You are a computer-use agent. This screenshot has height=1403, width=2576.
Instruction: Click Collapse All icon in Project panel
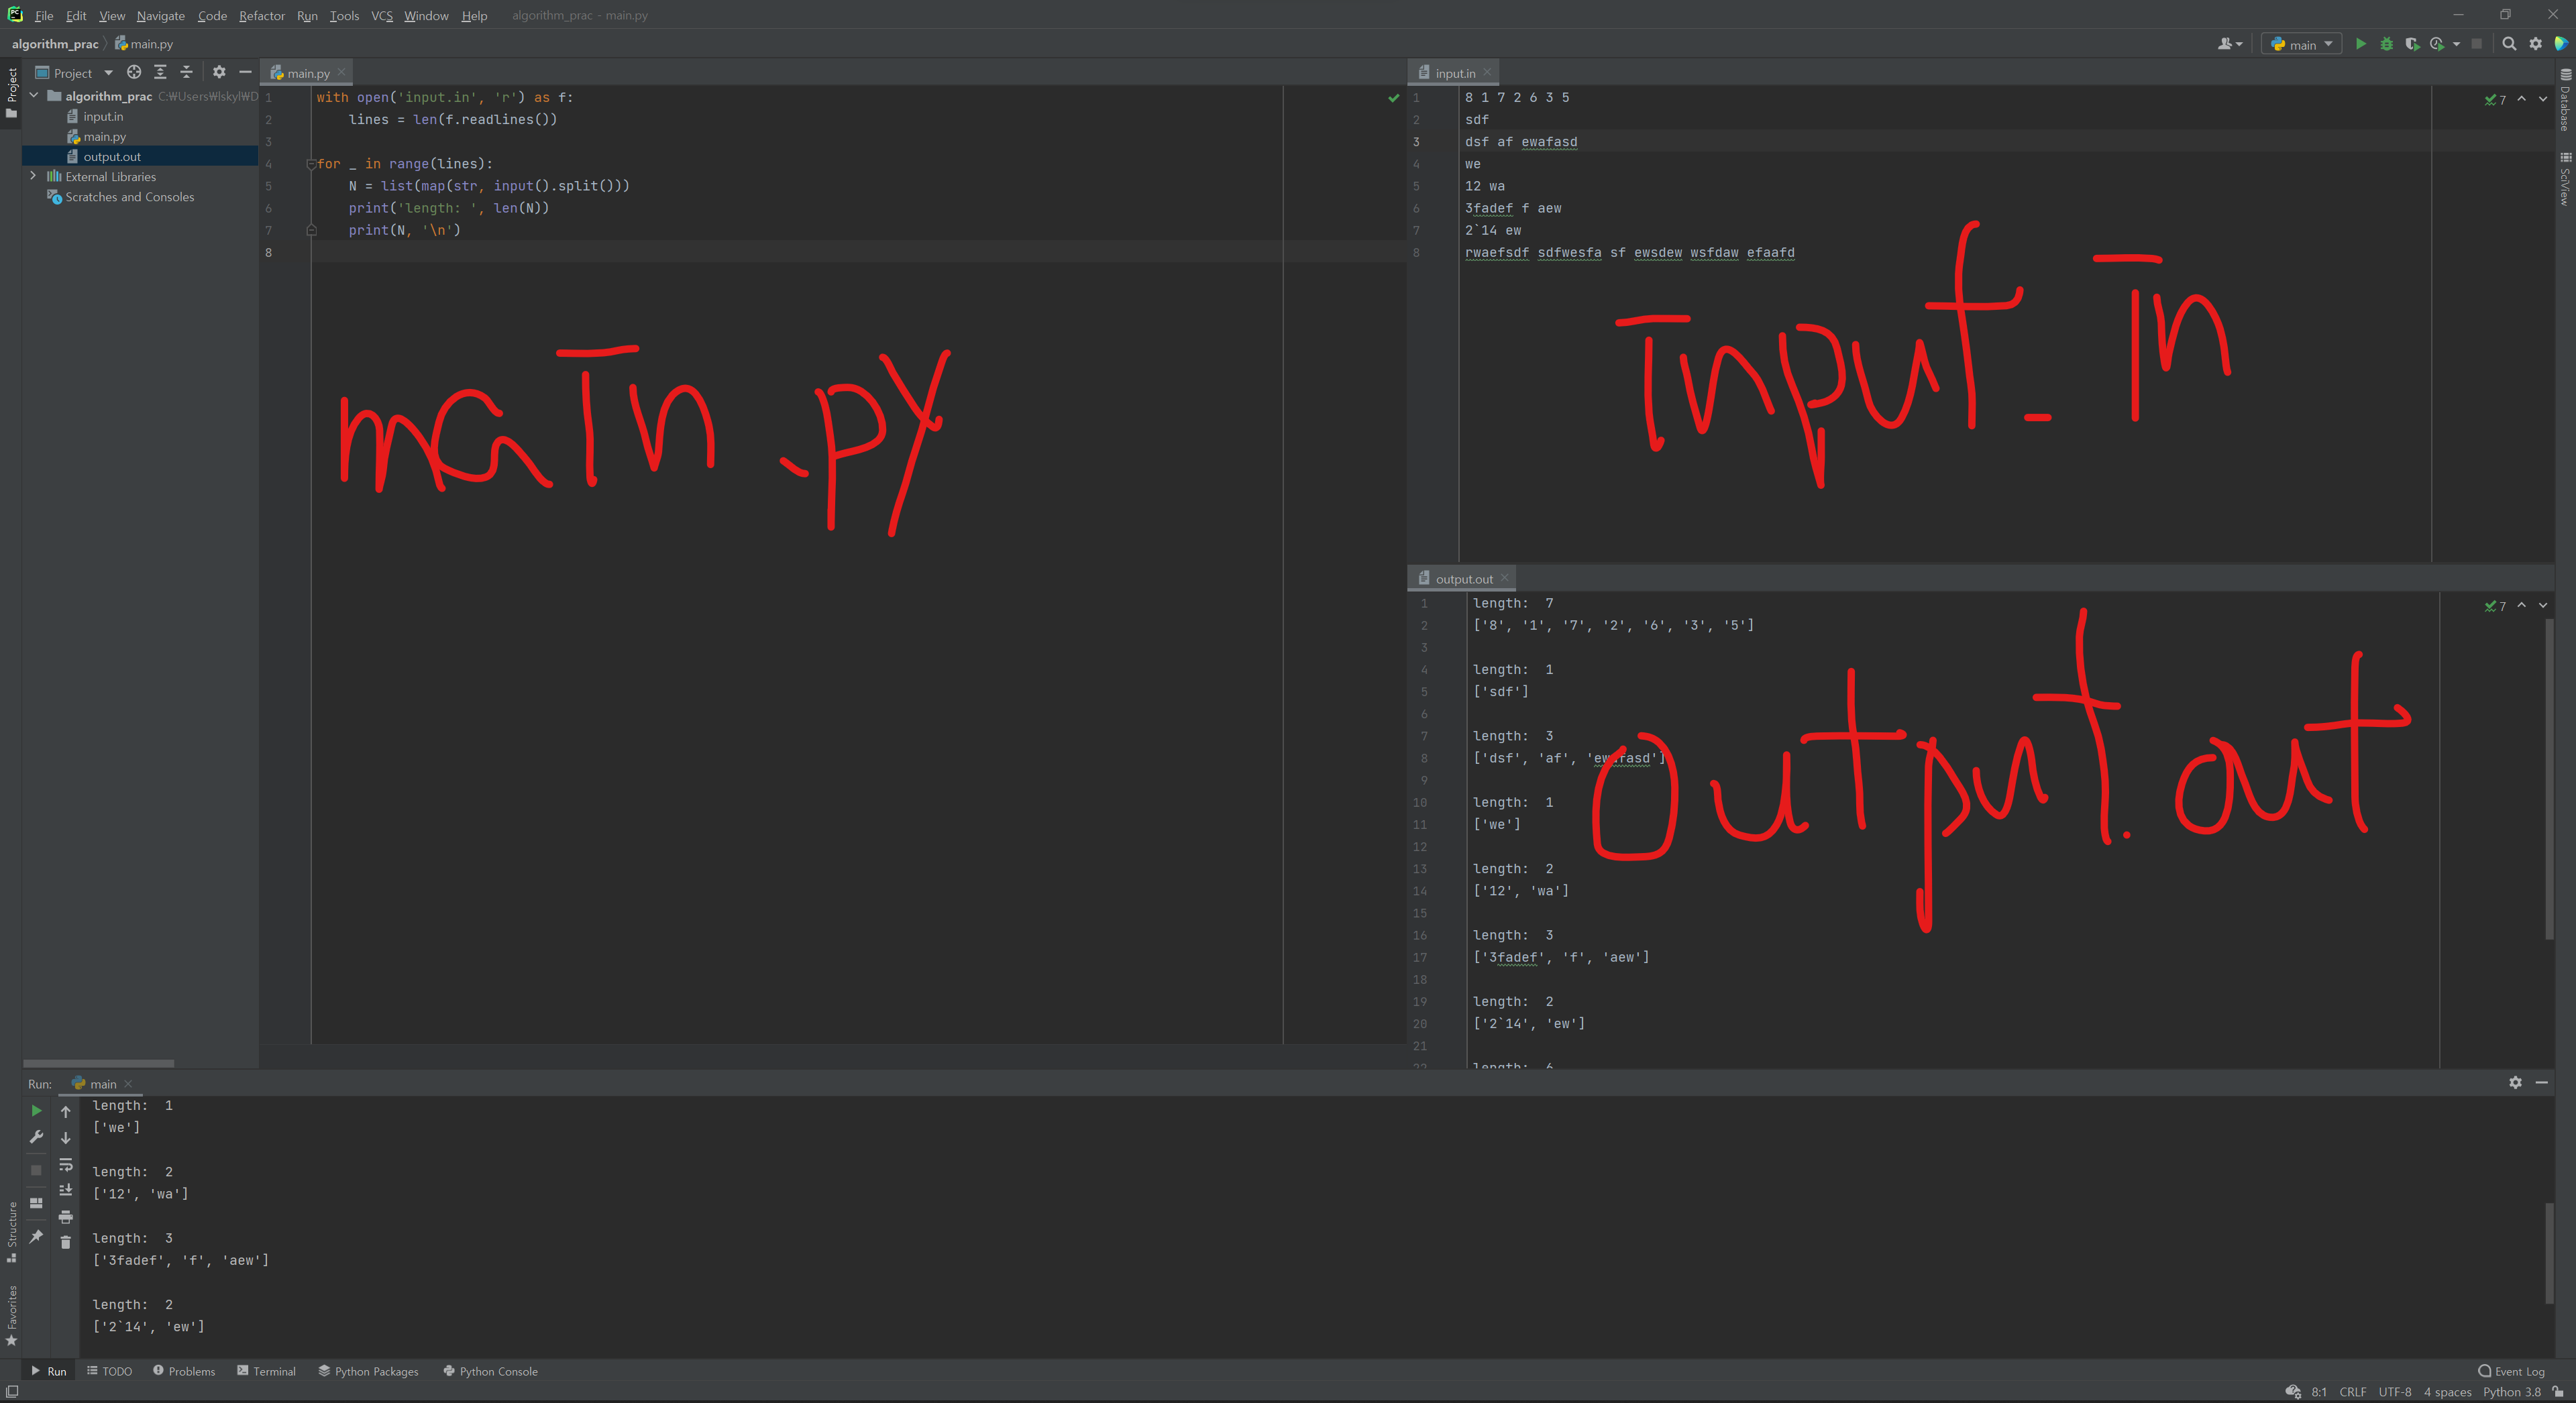186,72
